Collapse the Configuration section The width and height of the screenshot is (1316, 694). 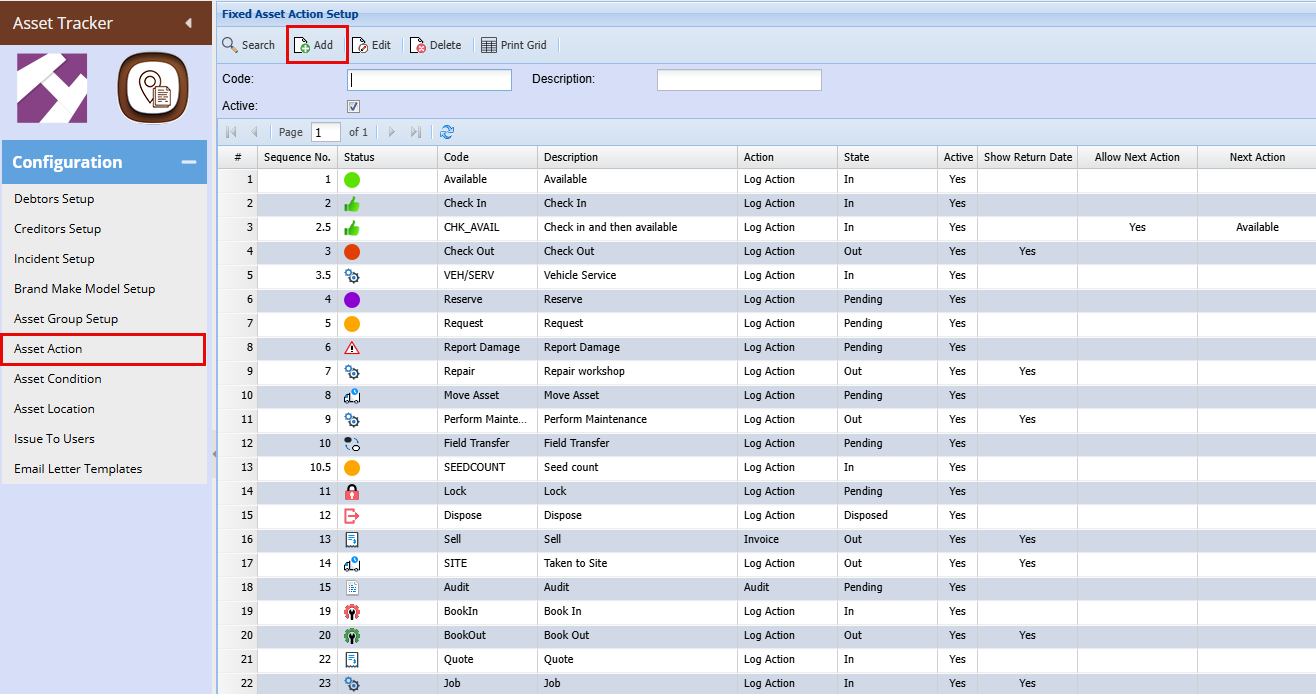[188, 162]
